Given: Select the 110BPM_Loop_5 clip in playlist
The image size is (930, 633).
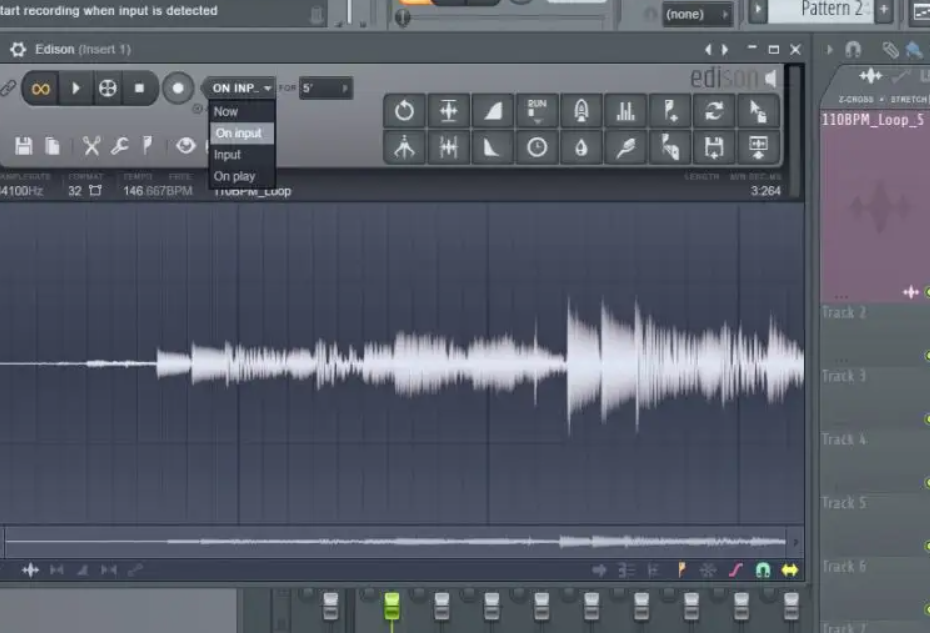Looking at the screenshot, I should click(875, 205).
